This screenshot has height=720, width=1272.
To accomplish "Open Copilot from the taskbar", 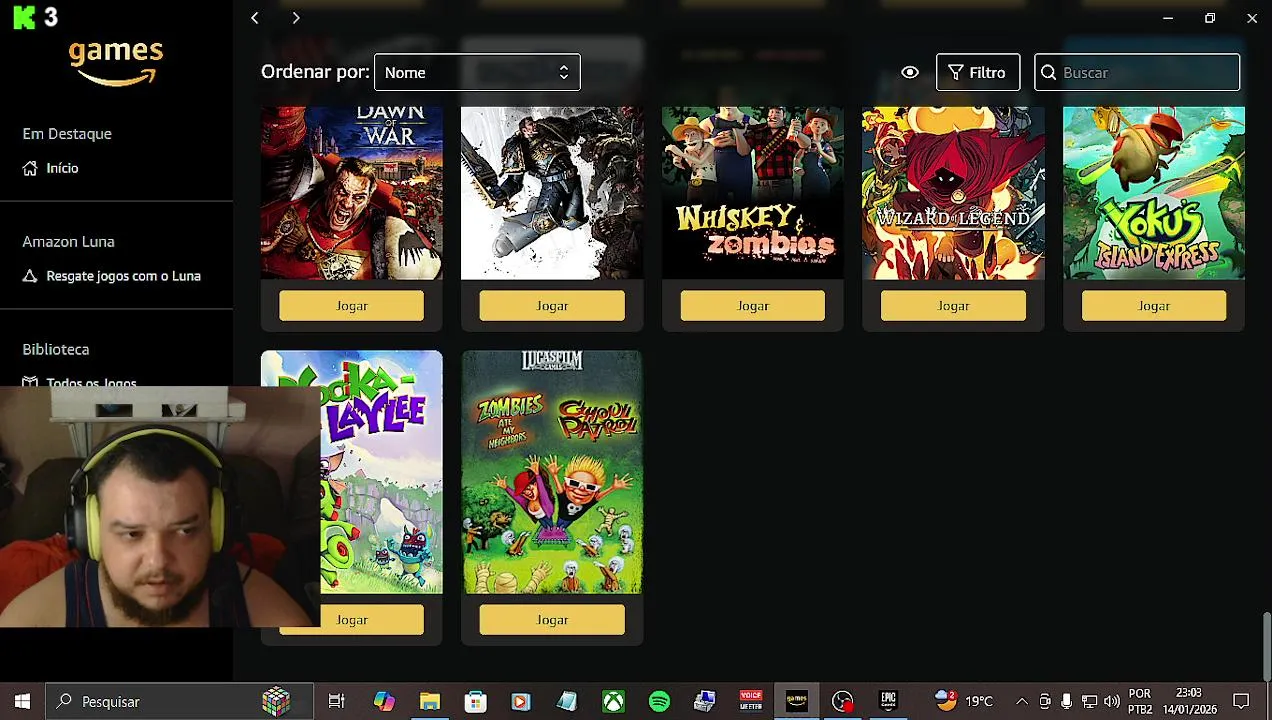I will [x=384, y=701].
